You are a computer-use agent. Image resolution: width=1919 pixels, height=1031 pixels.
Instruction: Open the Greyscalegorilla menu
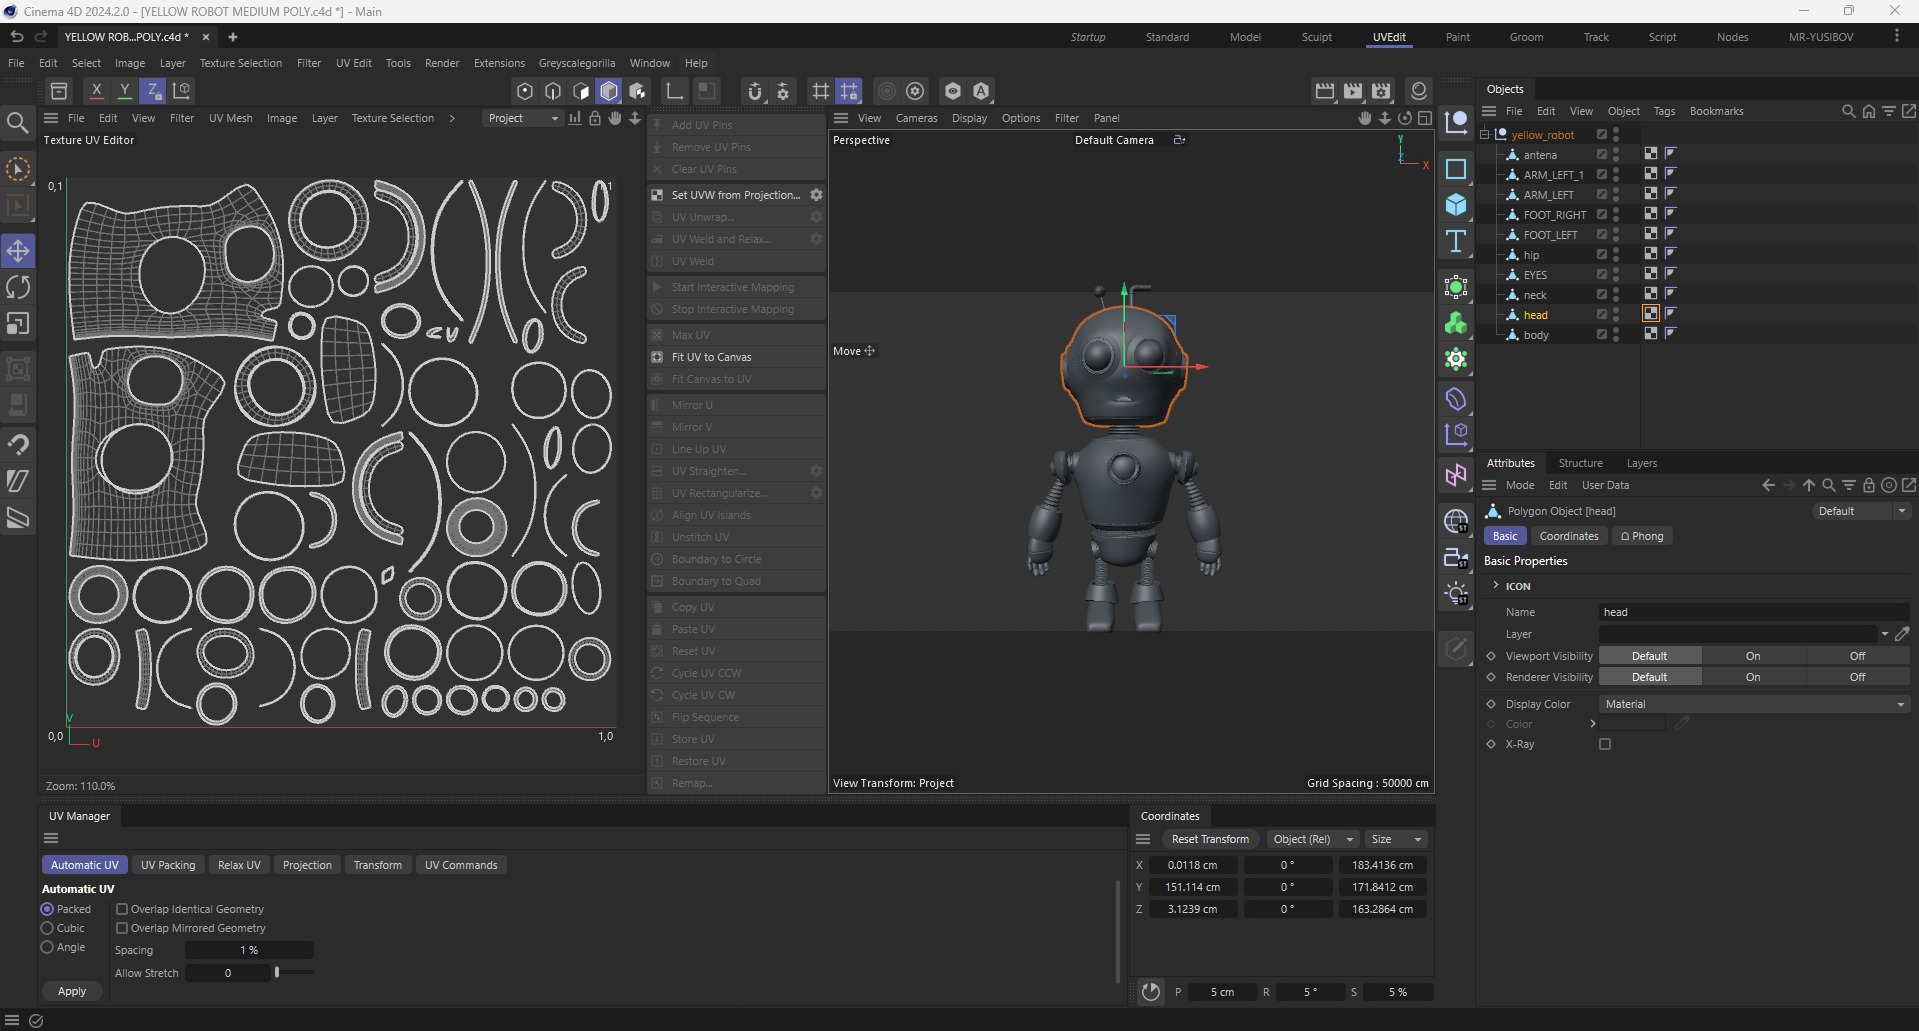tap(577, 63)
